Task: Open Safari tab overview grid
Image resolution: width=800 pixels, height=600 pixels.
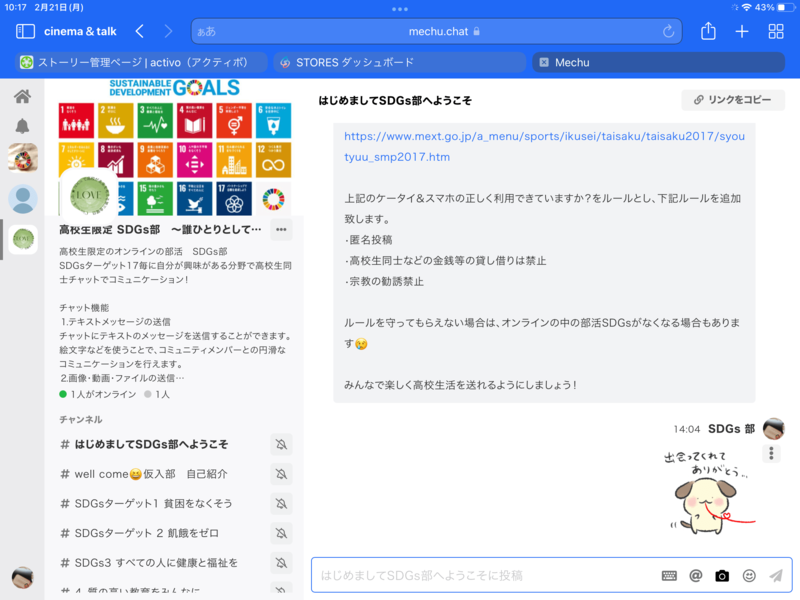Action: click(776, 31)
